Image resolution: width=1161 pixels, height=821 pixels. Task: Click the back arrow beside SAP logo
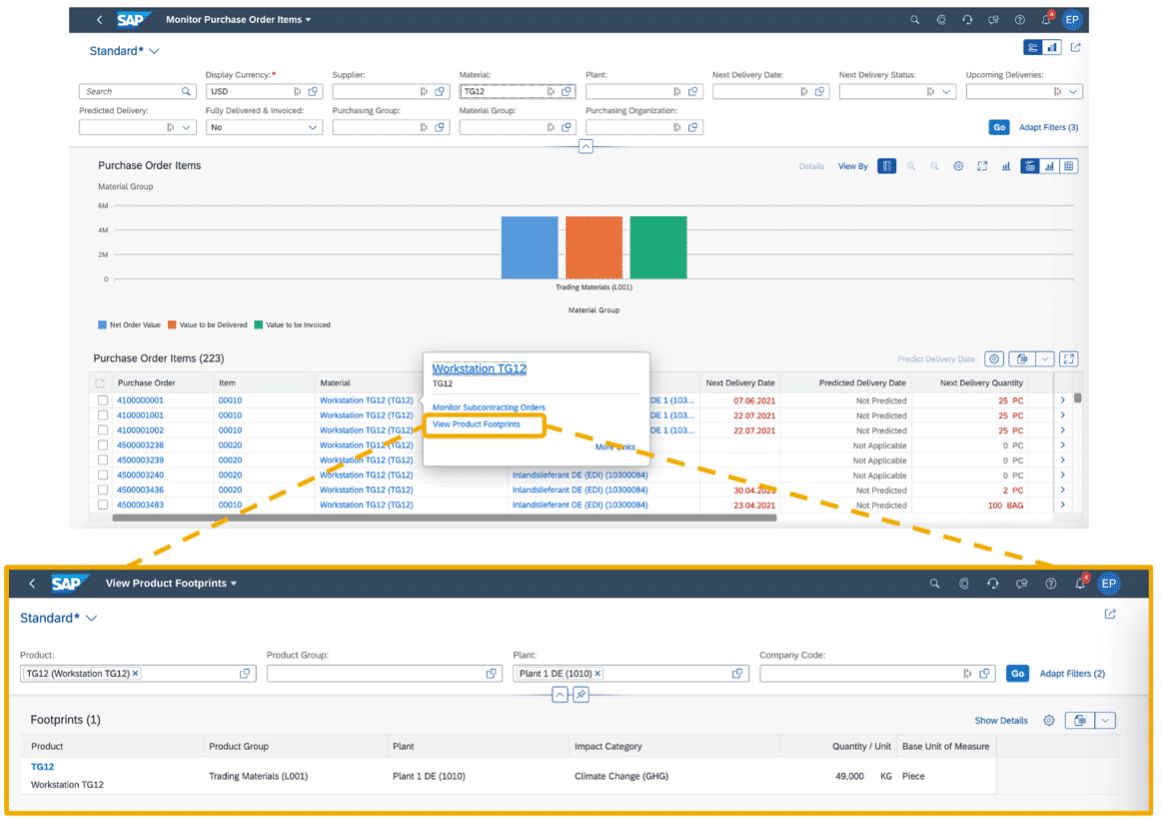[99, 20]
